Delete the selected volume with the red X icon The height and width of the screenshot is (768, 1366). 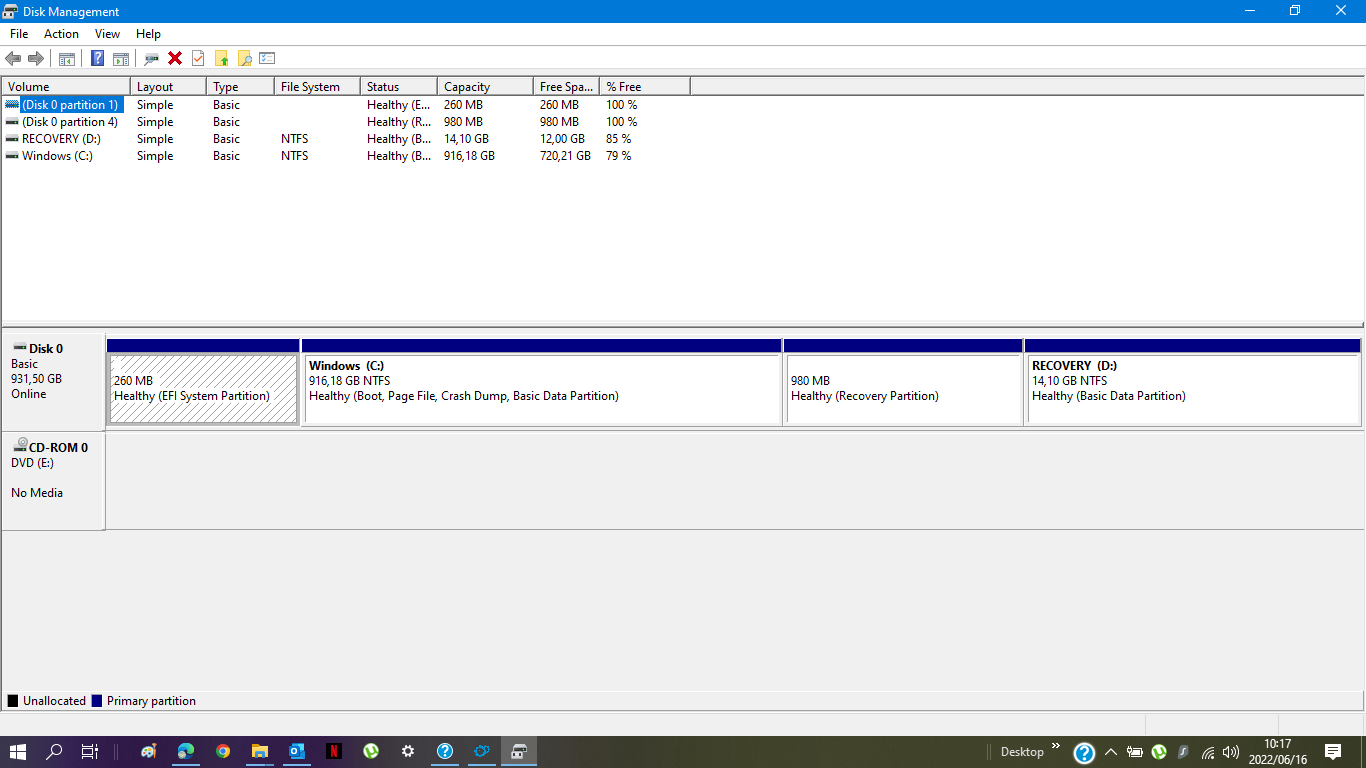(x=173, y=58)
